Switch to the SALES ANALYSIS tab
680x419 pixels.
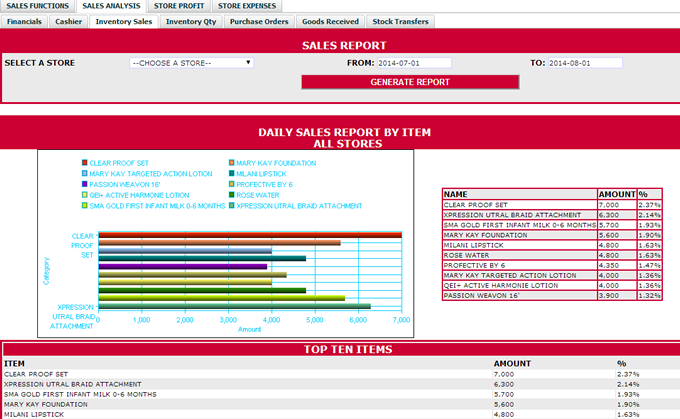111,6
